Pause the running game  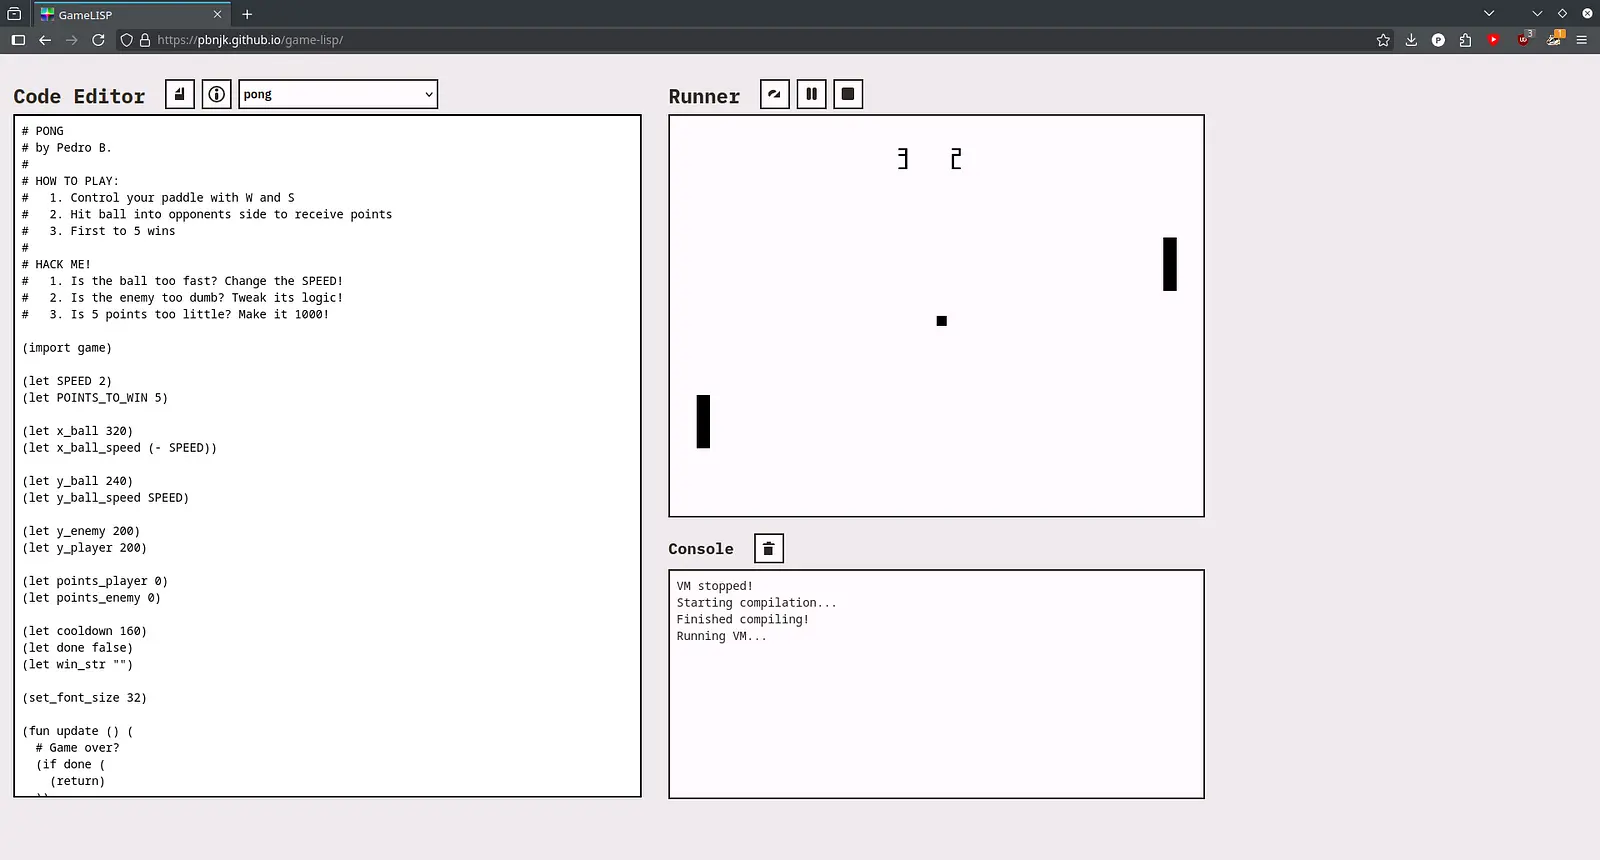pyautogui.click(x=811, y=94)
